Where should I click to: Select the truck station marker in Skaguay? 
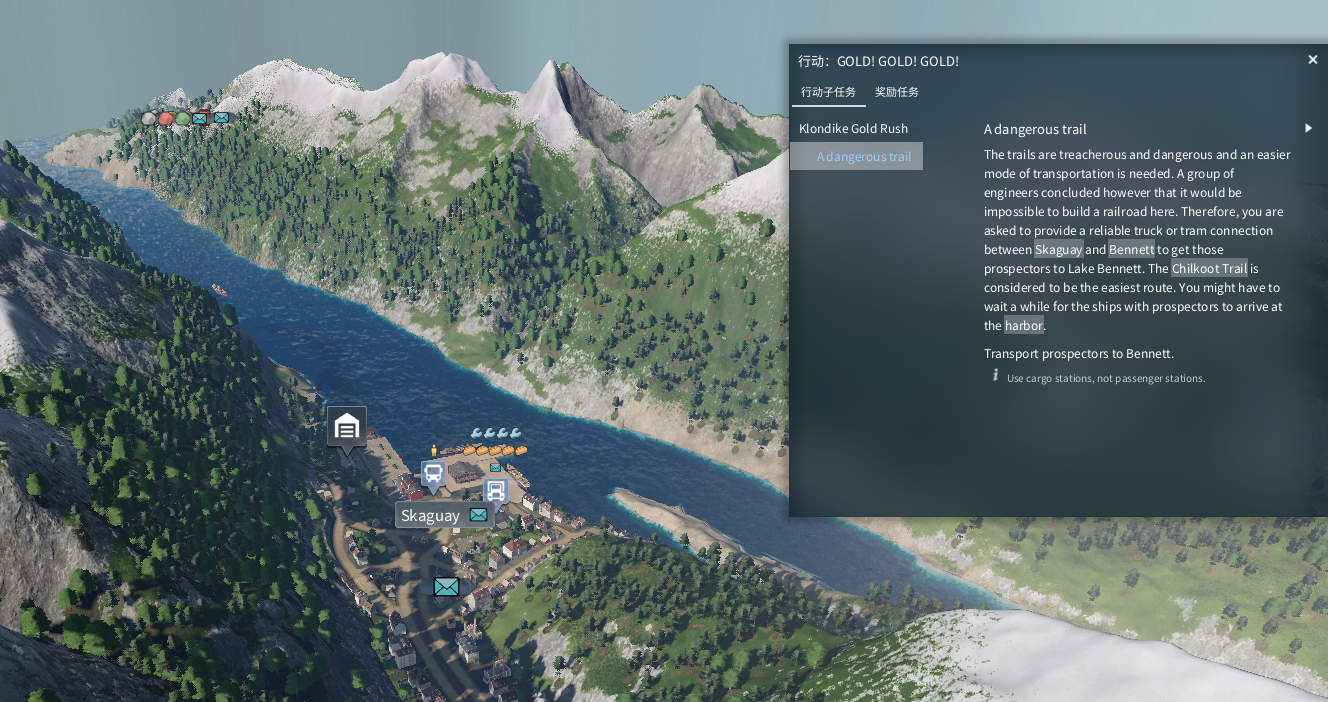[x=496, y=490]
